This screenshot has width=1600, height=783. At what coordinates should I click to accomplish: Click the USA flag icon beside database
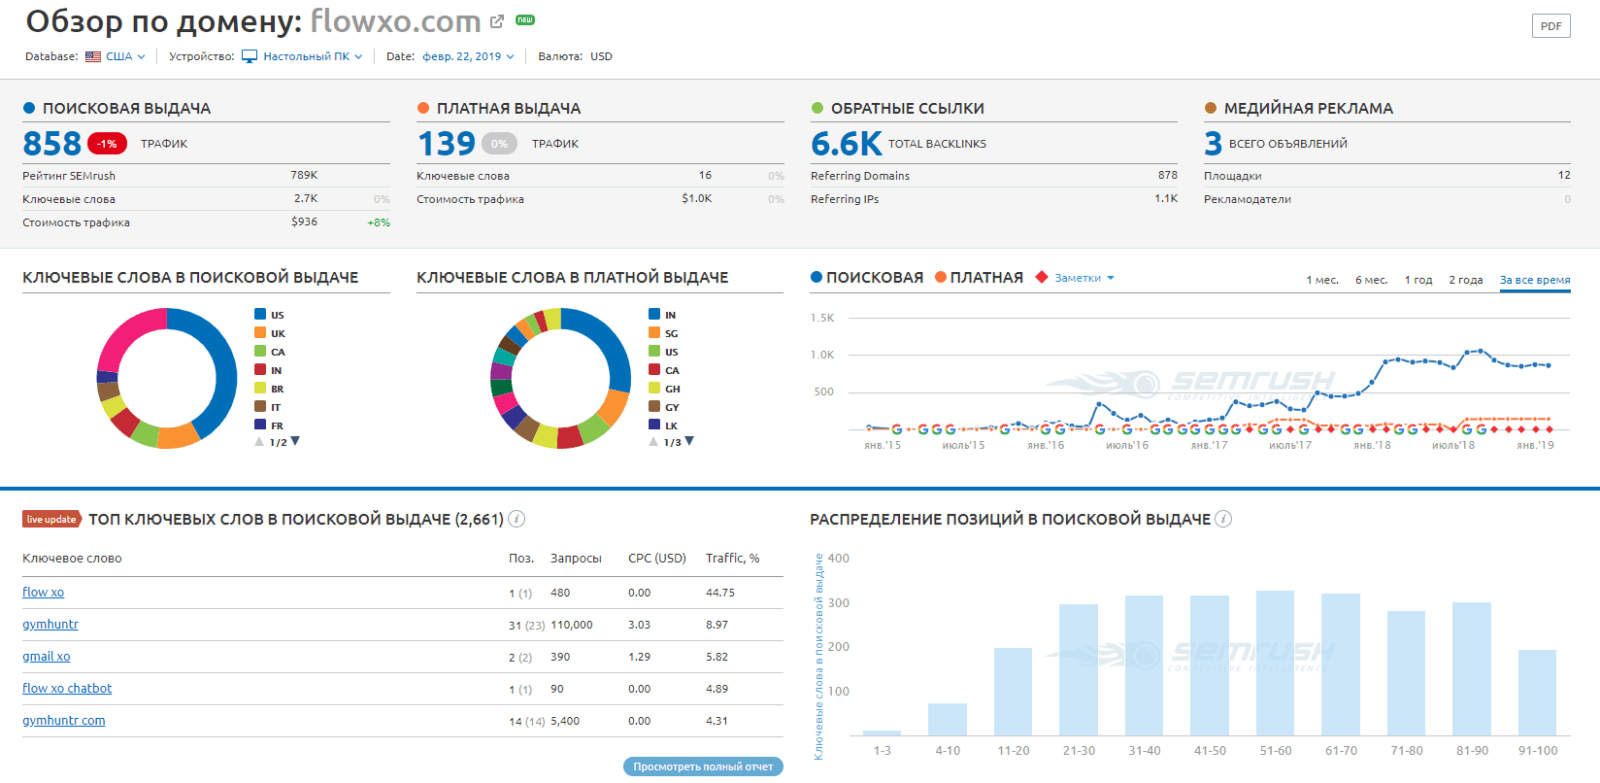click(x=93, y=57)
